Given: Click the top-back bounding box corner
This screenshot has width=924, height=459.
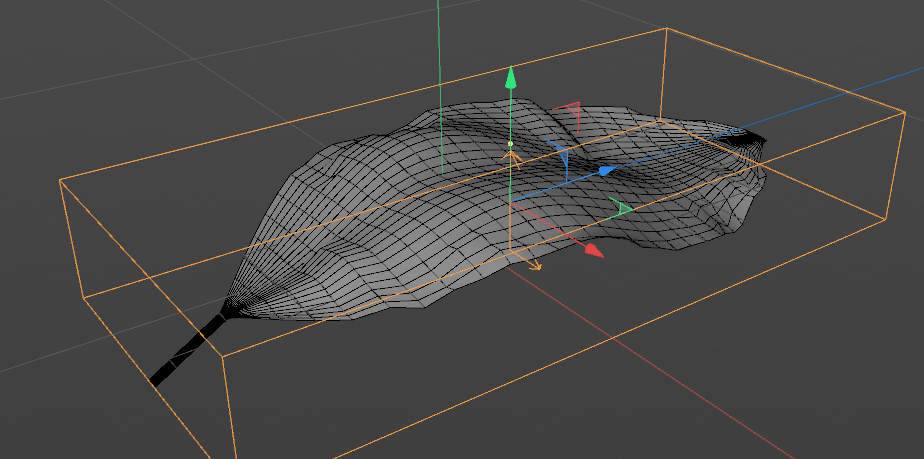Looking at the screenshot, I should (666, 28).
